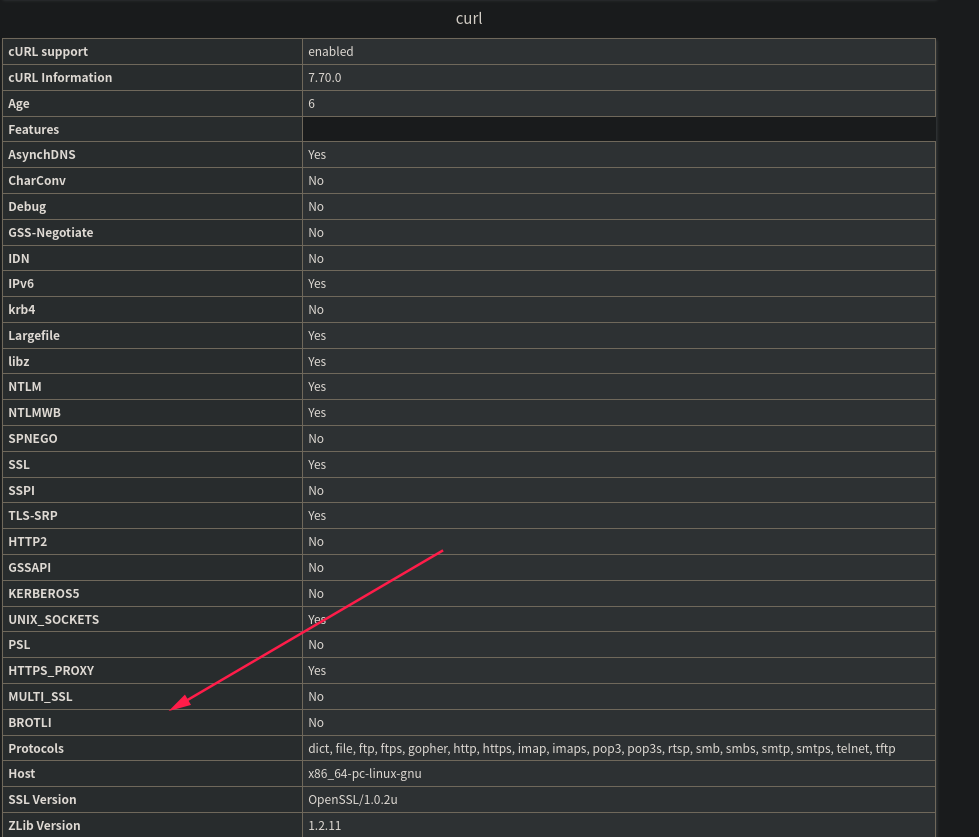This screenshot has height=837, width=979.
Task: Select the "cURL Information" row label
Action: coord(60,77)
